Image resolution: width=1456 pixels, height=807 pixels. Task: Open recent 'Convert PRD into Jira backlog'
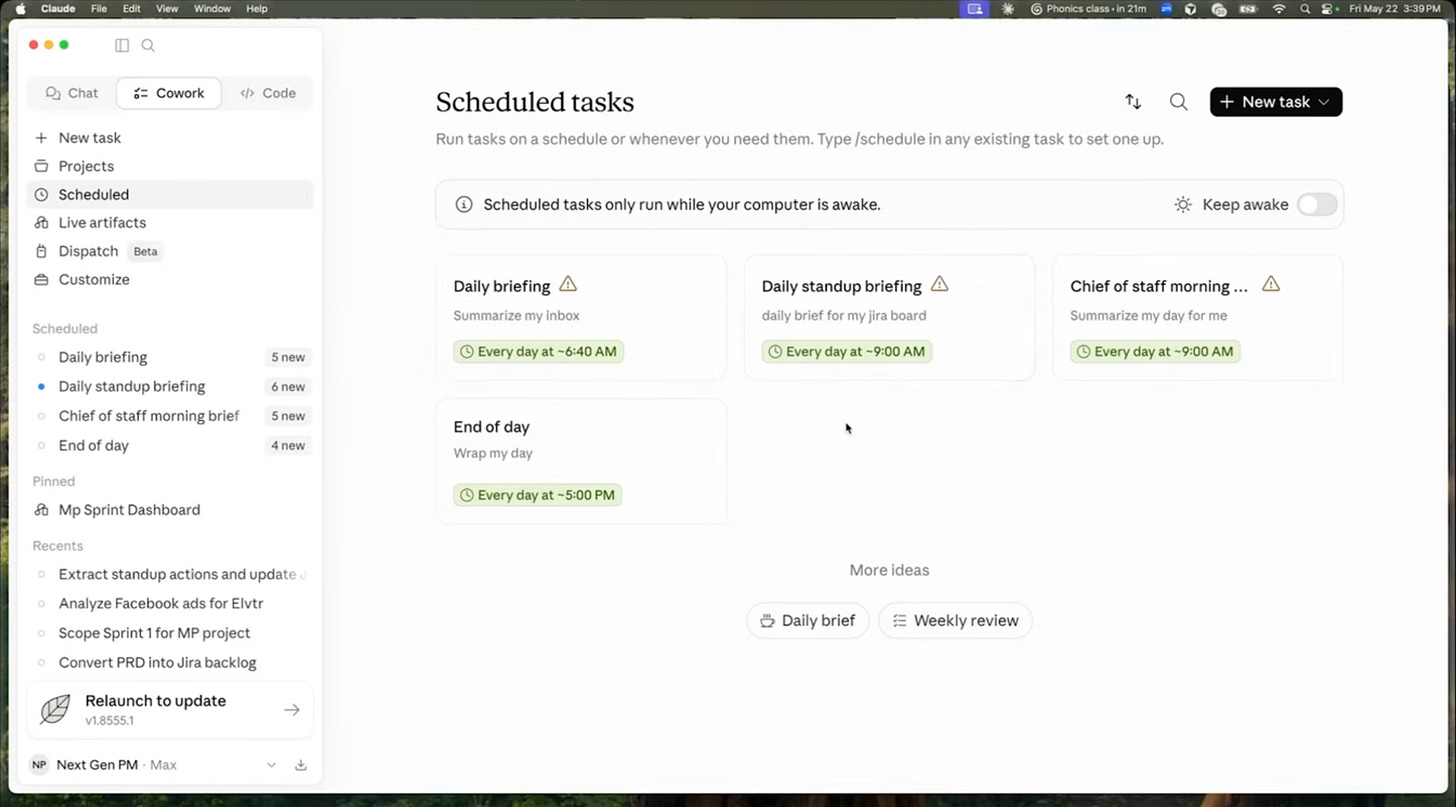pyautogui.click(x=170, y=663)
